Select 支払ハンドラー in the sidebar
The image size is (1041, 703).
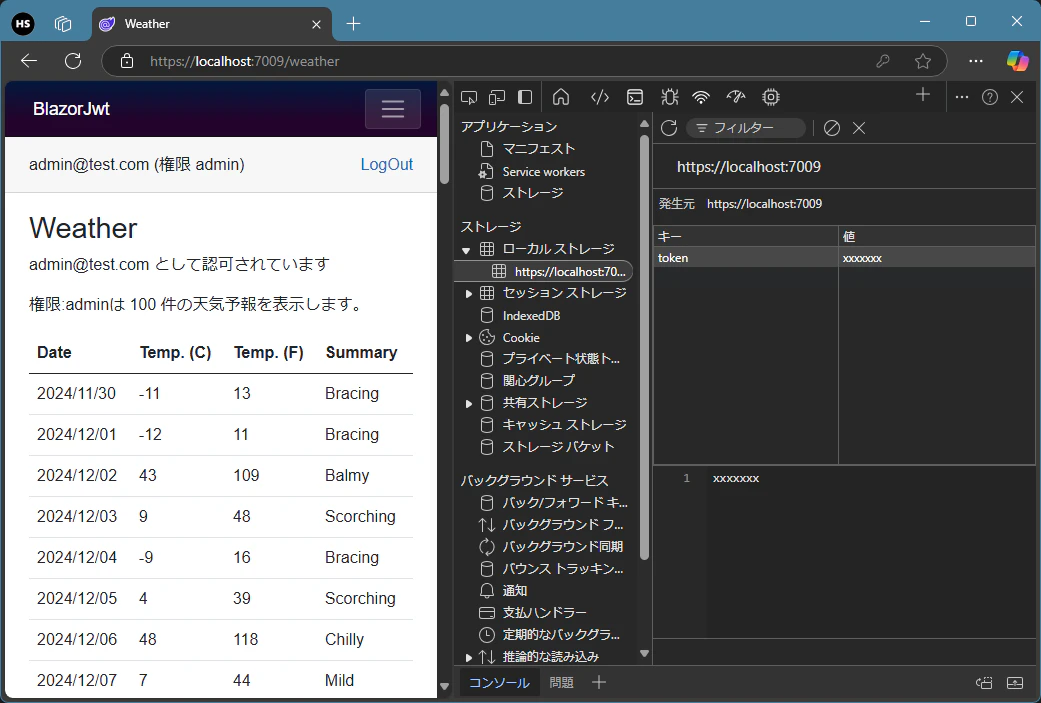(x=544, y=612)
